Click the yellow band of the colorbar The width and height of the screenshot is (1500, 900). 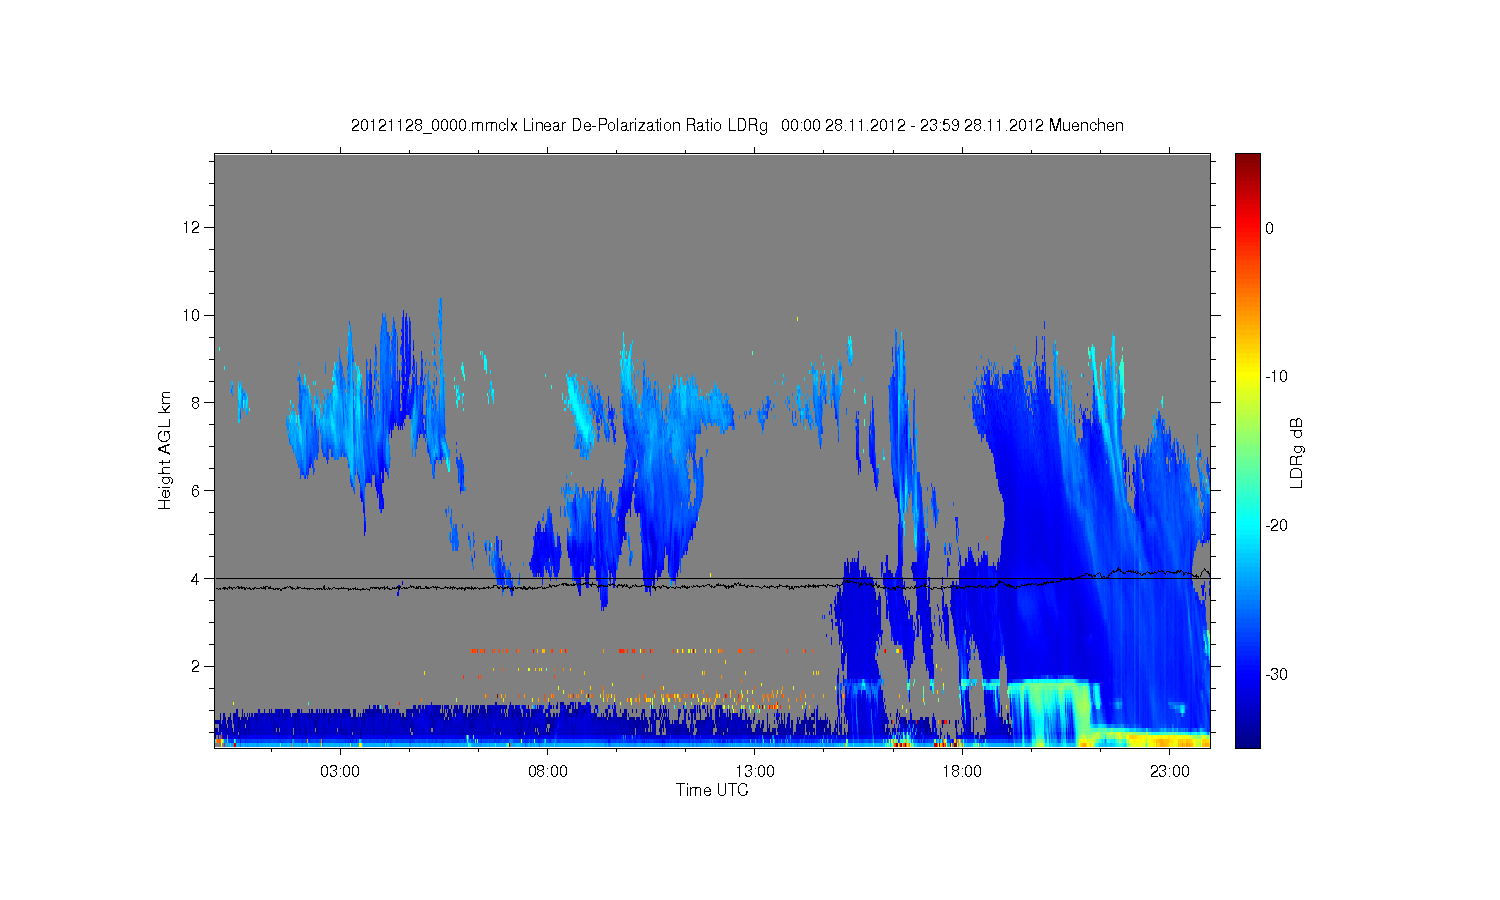1248,375
